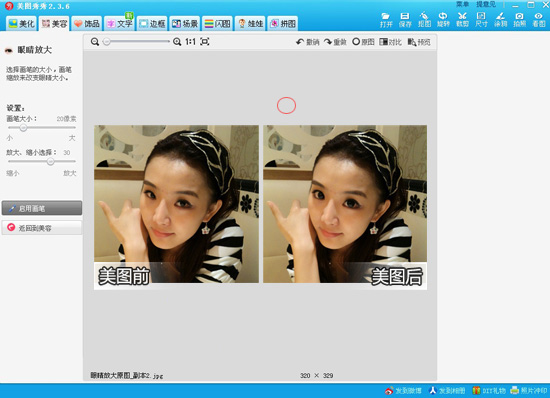Open the 娃娃 doll tab
Viewport: 550px width, 398px height.
click(x=250, y=23)
